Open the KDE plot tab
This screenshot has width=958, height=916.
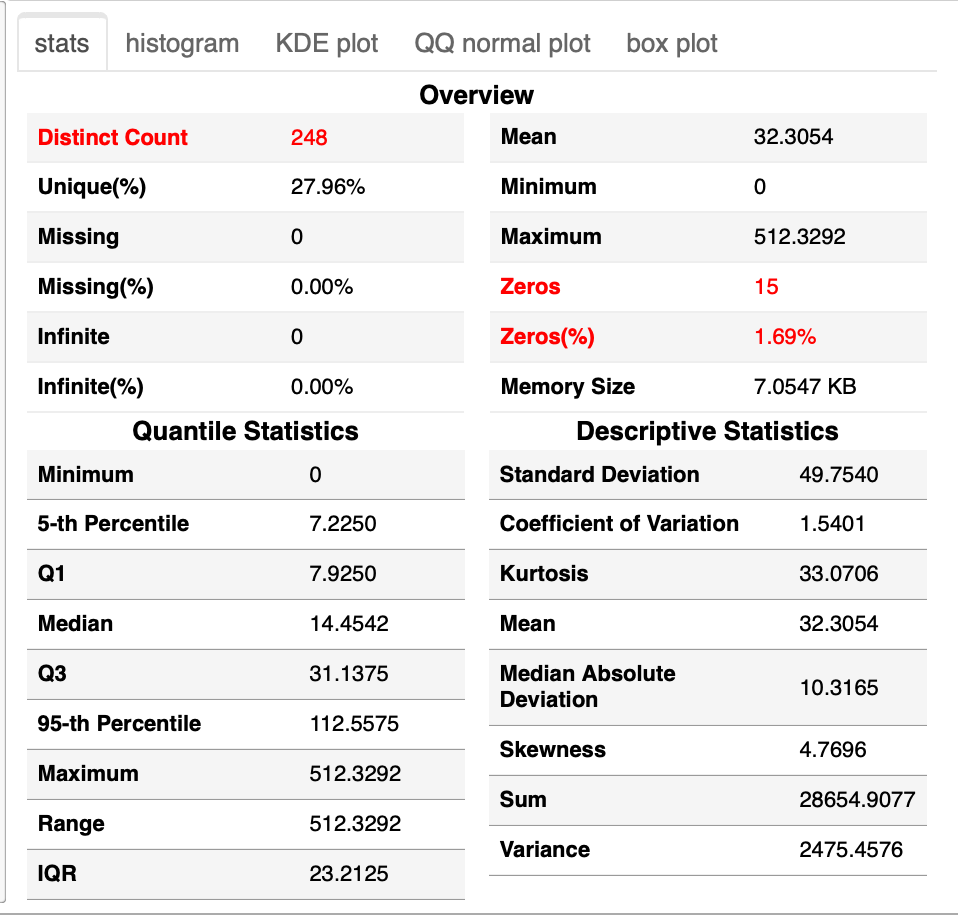(x=326, y=43)
